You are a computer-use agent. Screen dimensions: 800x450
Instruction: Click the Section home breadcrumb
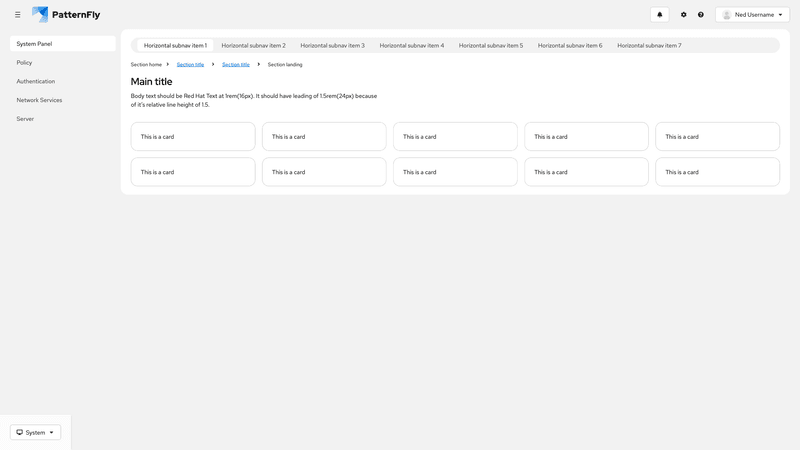coord(146,64)
